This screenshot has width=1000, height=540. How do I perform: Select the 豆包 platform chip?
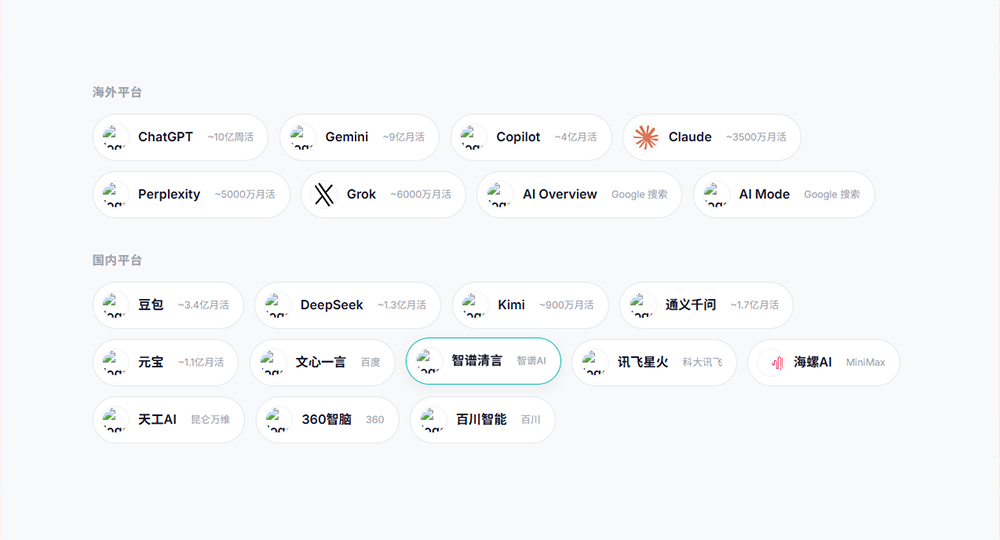click(x=168, y=305)
